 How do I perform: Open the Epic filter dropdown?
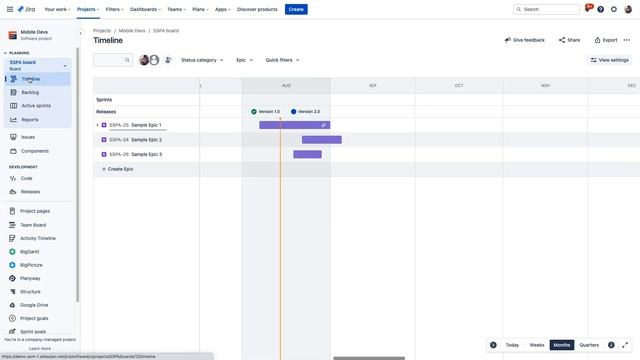pyautogui.click(x=244, y=60)
